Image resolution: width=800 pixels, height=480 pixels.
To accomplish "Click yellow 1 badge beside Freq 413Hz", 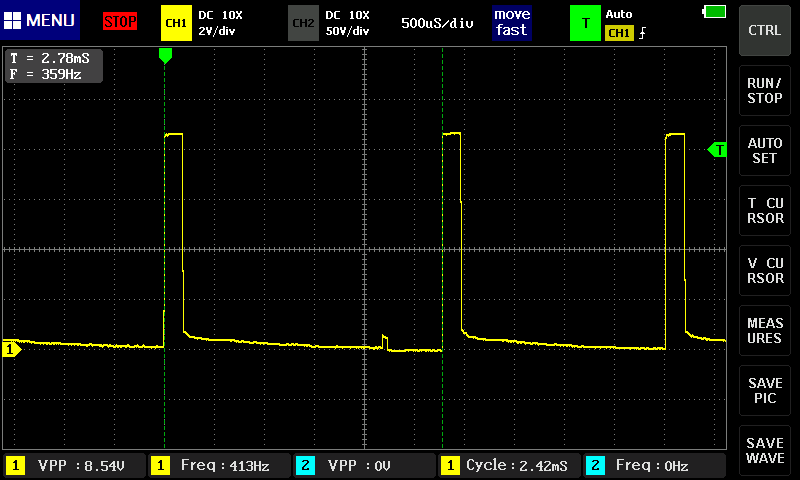I will 160,465.
